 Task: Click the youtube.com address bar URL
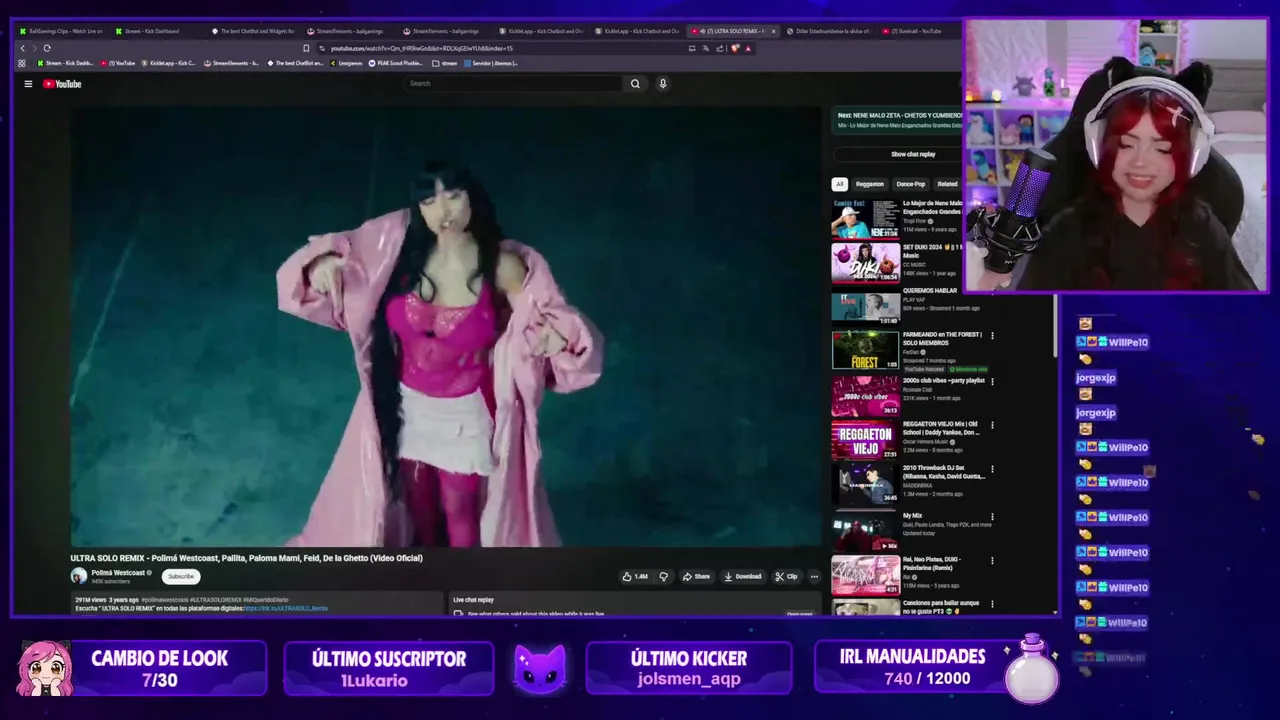pyautogui.click(x=422, y=48)
